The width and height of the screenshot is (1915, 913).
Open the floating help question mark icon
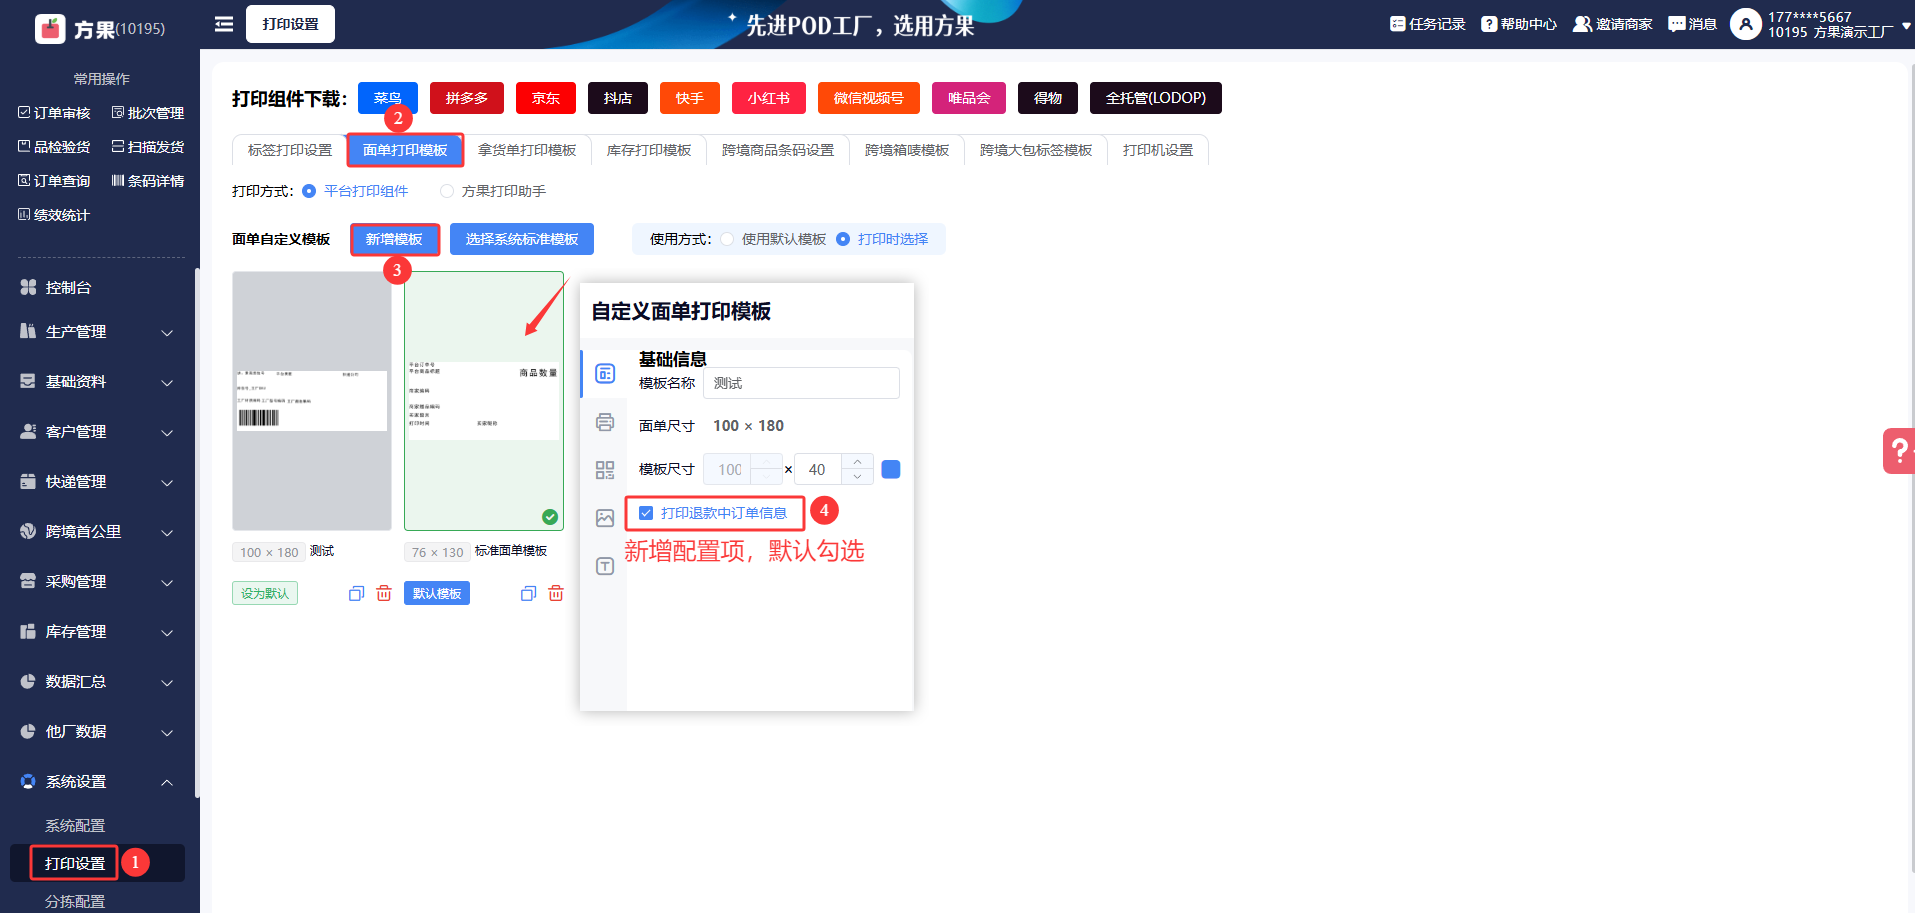[x=1898, y=451]
